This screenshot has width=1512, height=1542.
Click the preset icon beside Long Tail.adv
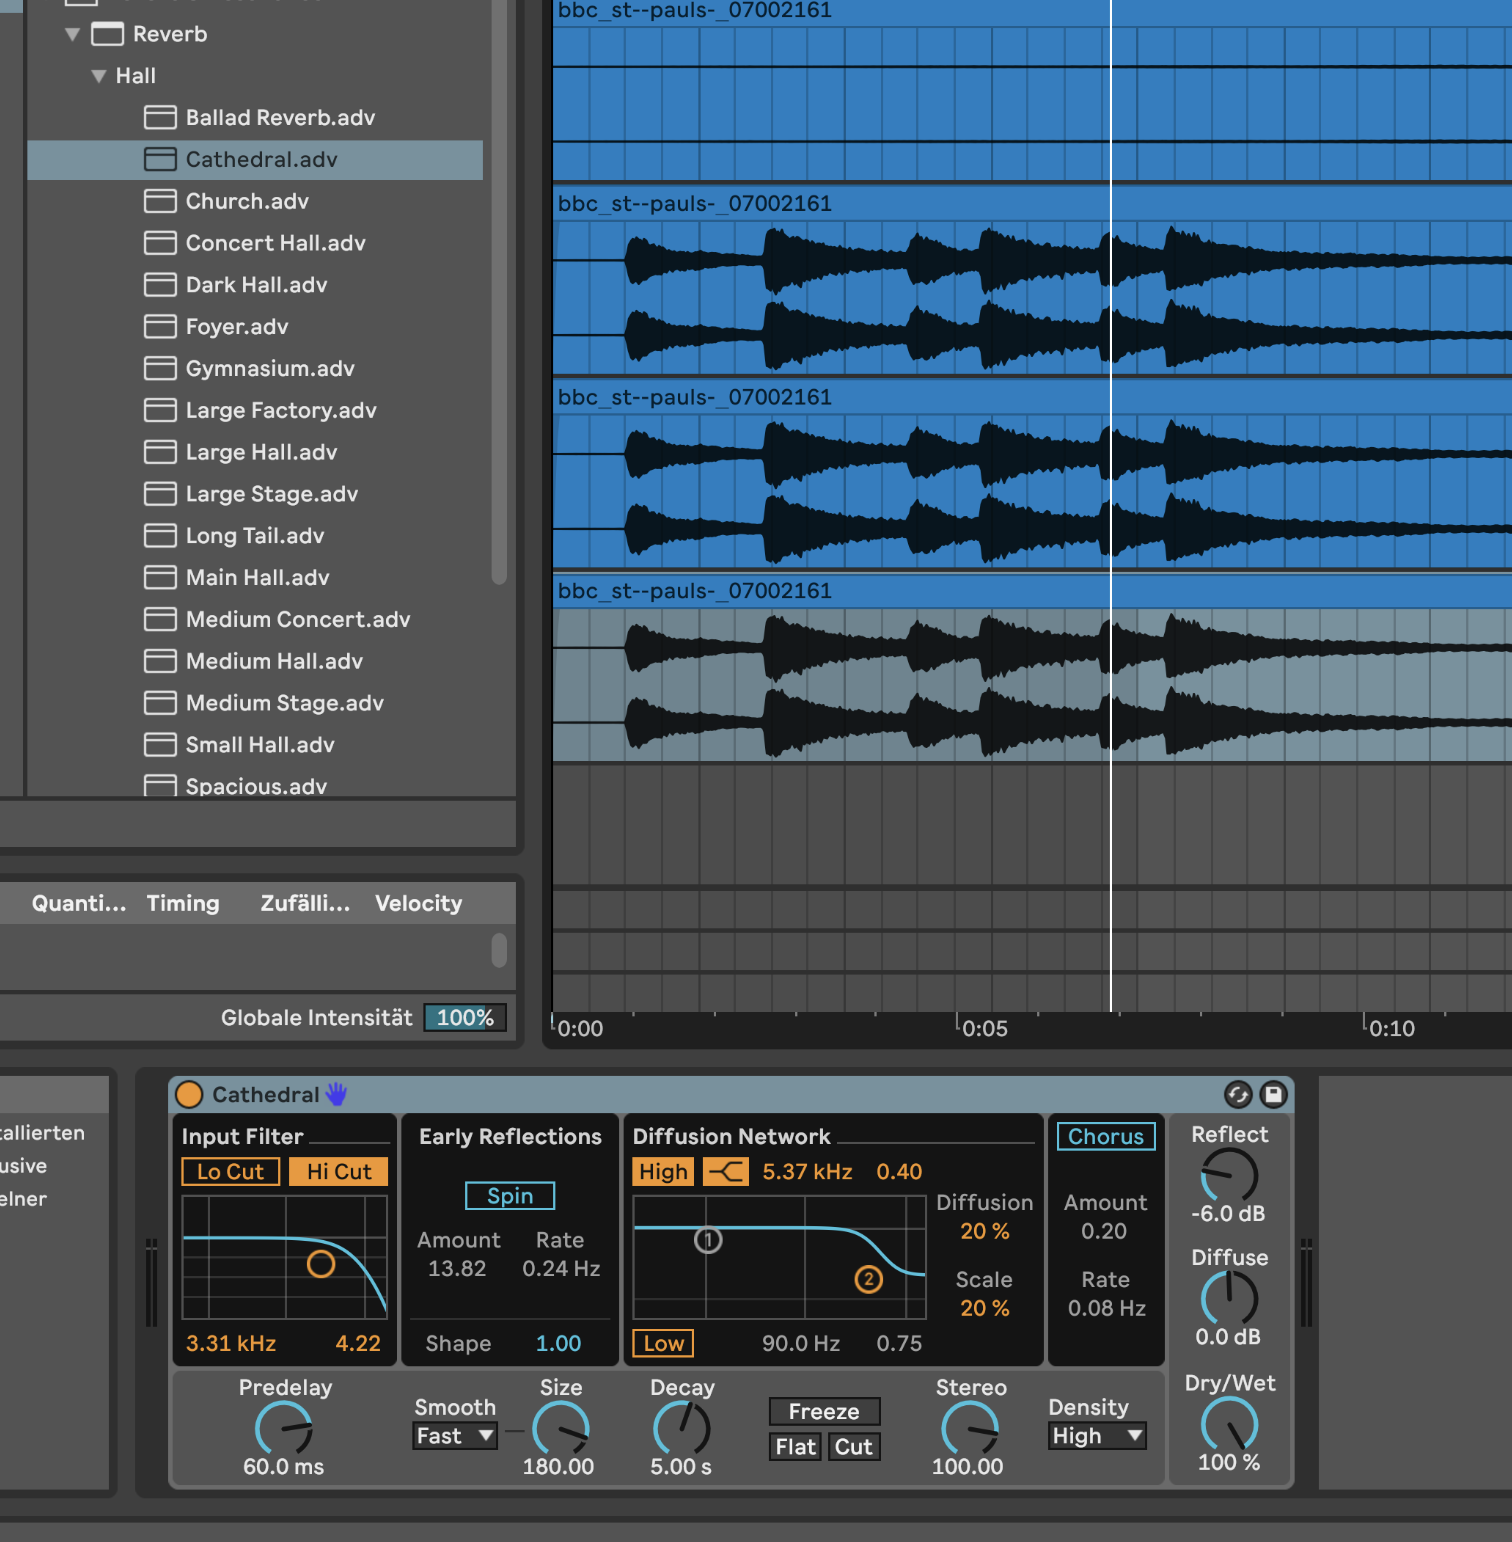coord(160,536)
